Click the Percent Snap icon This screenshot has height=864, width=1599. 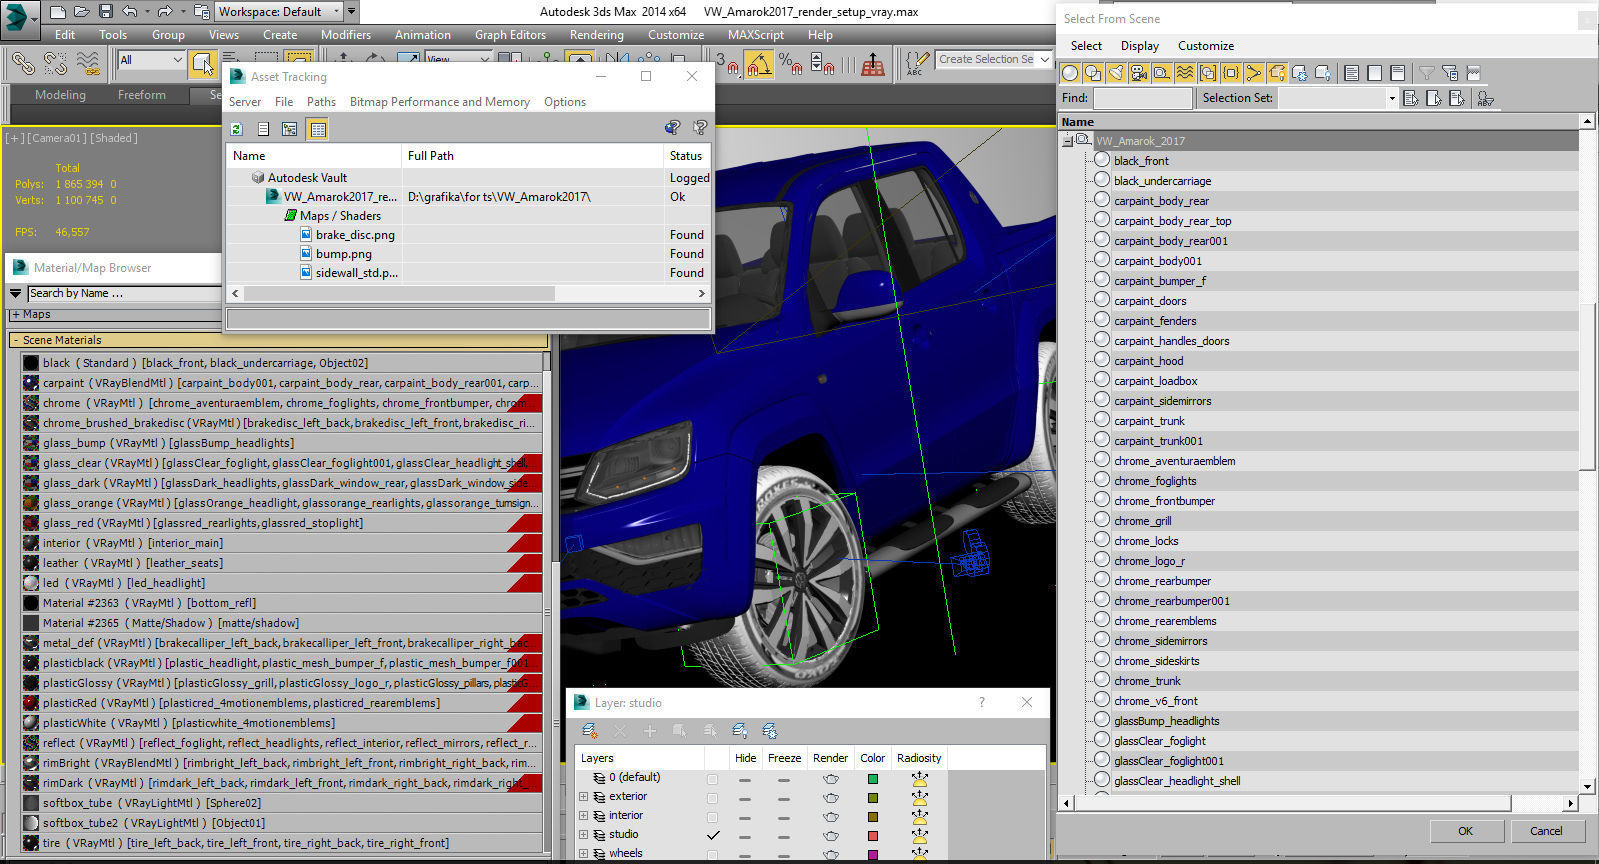790,63
